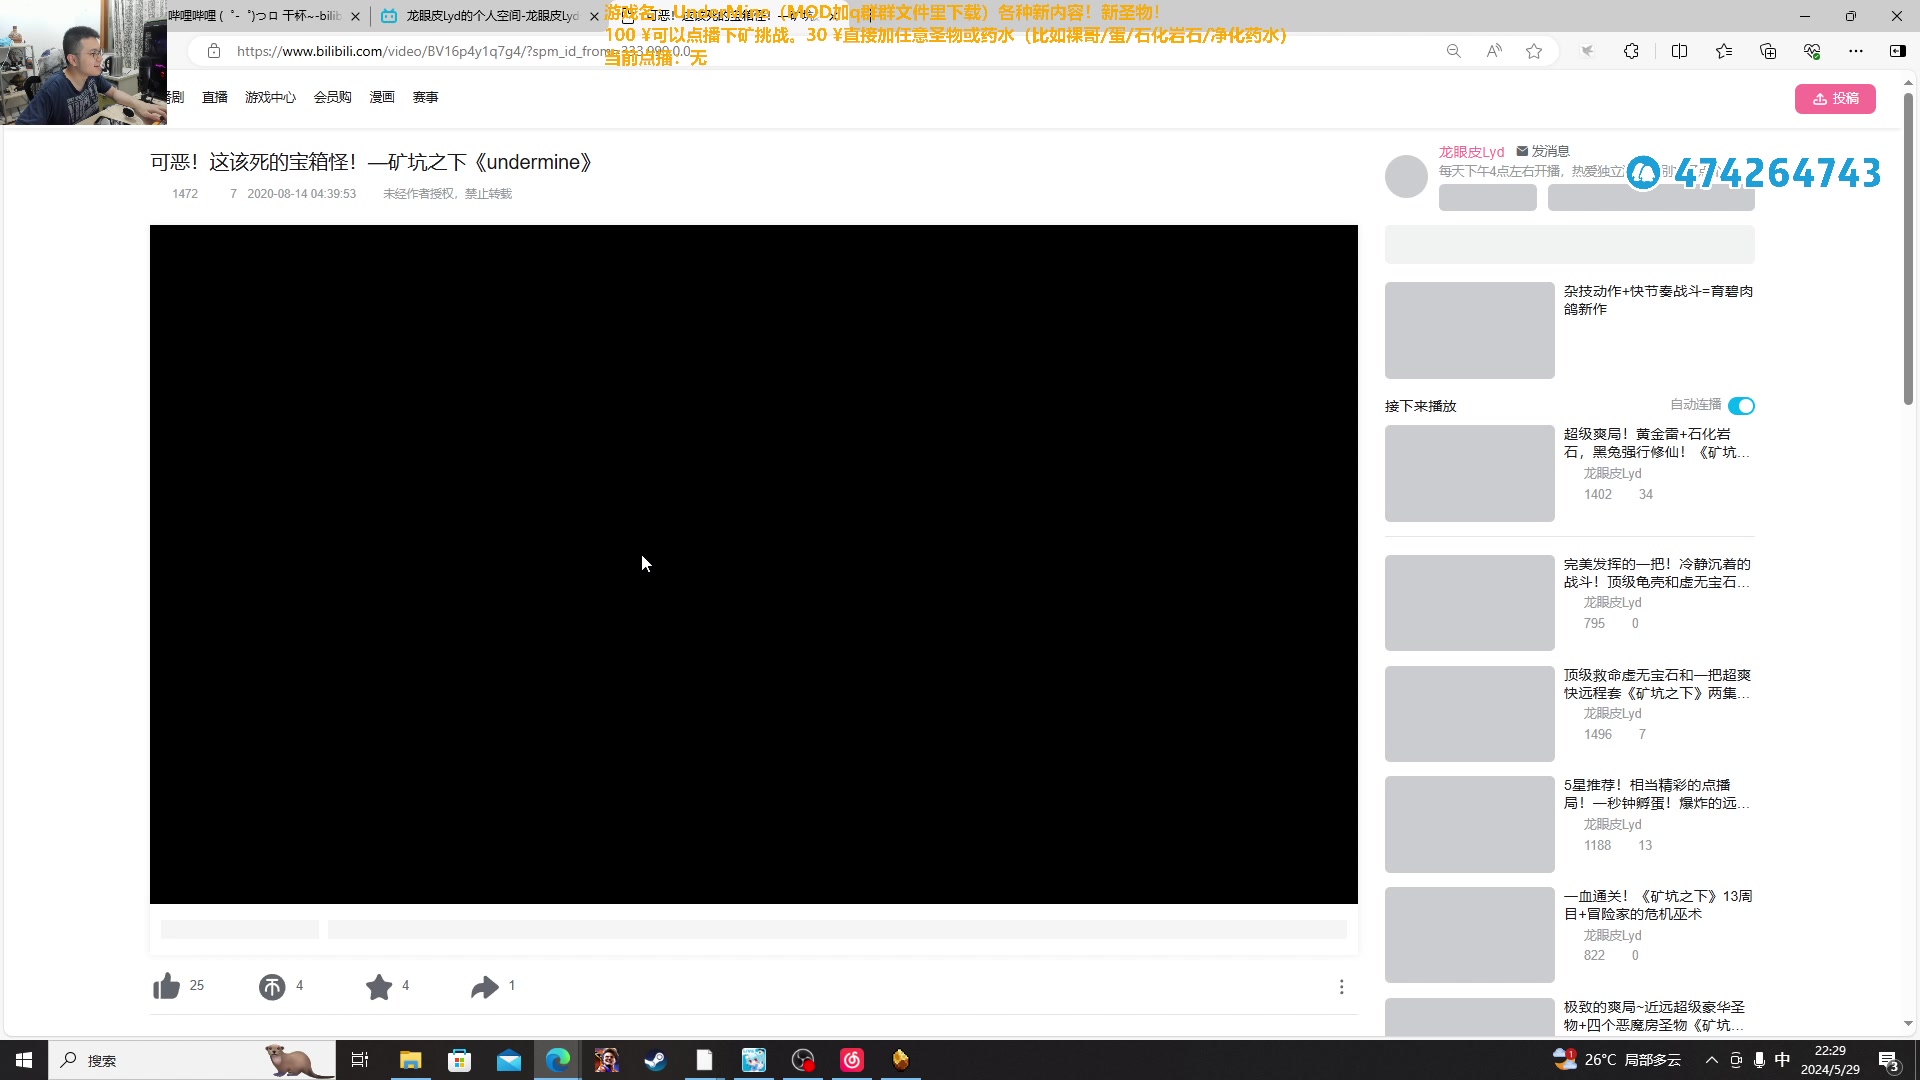This screenshot has height=1080, width=1920.
Task: Expand the system tray hidden icons chevron
Action: pos(1711,1060)
